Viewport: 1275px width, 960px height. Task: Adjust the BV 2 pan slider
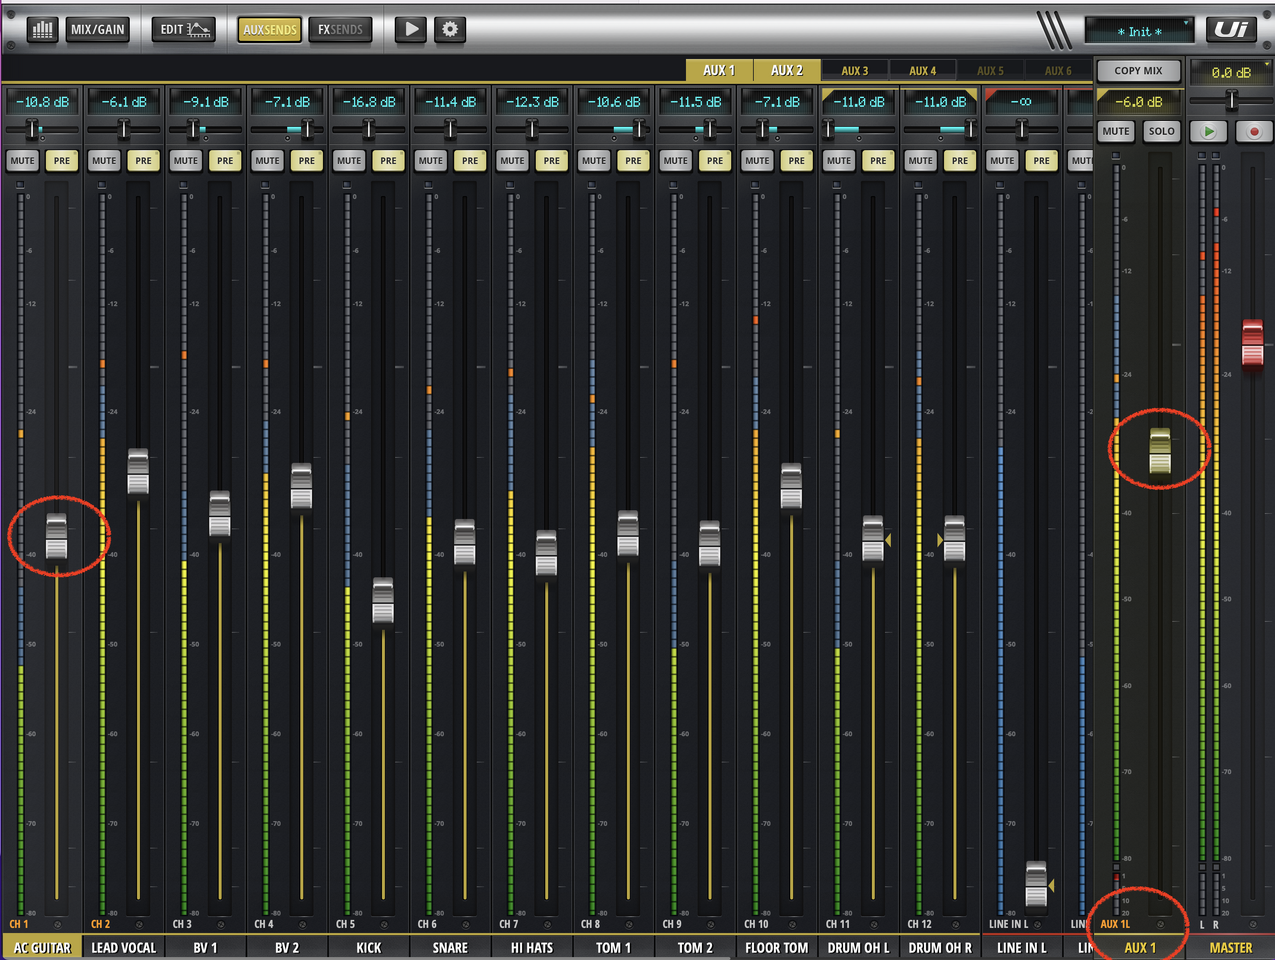(x=287, y=129)
